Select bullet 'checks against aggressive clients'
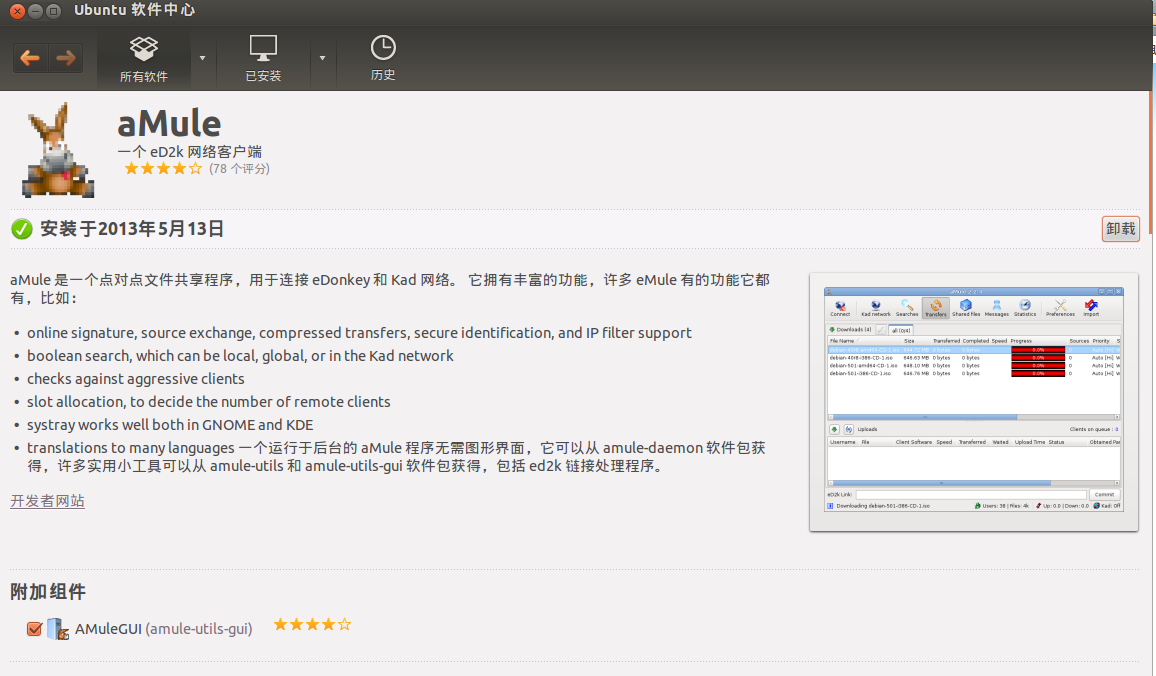 (x=136, y=379)
